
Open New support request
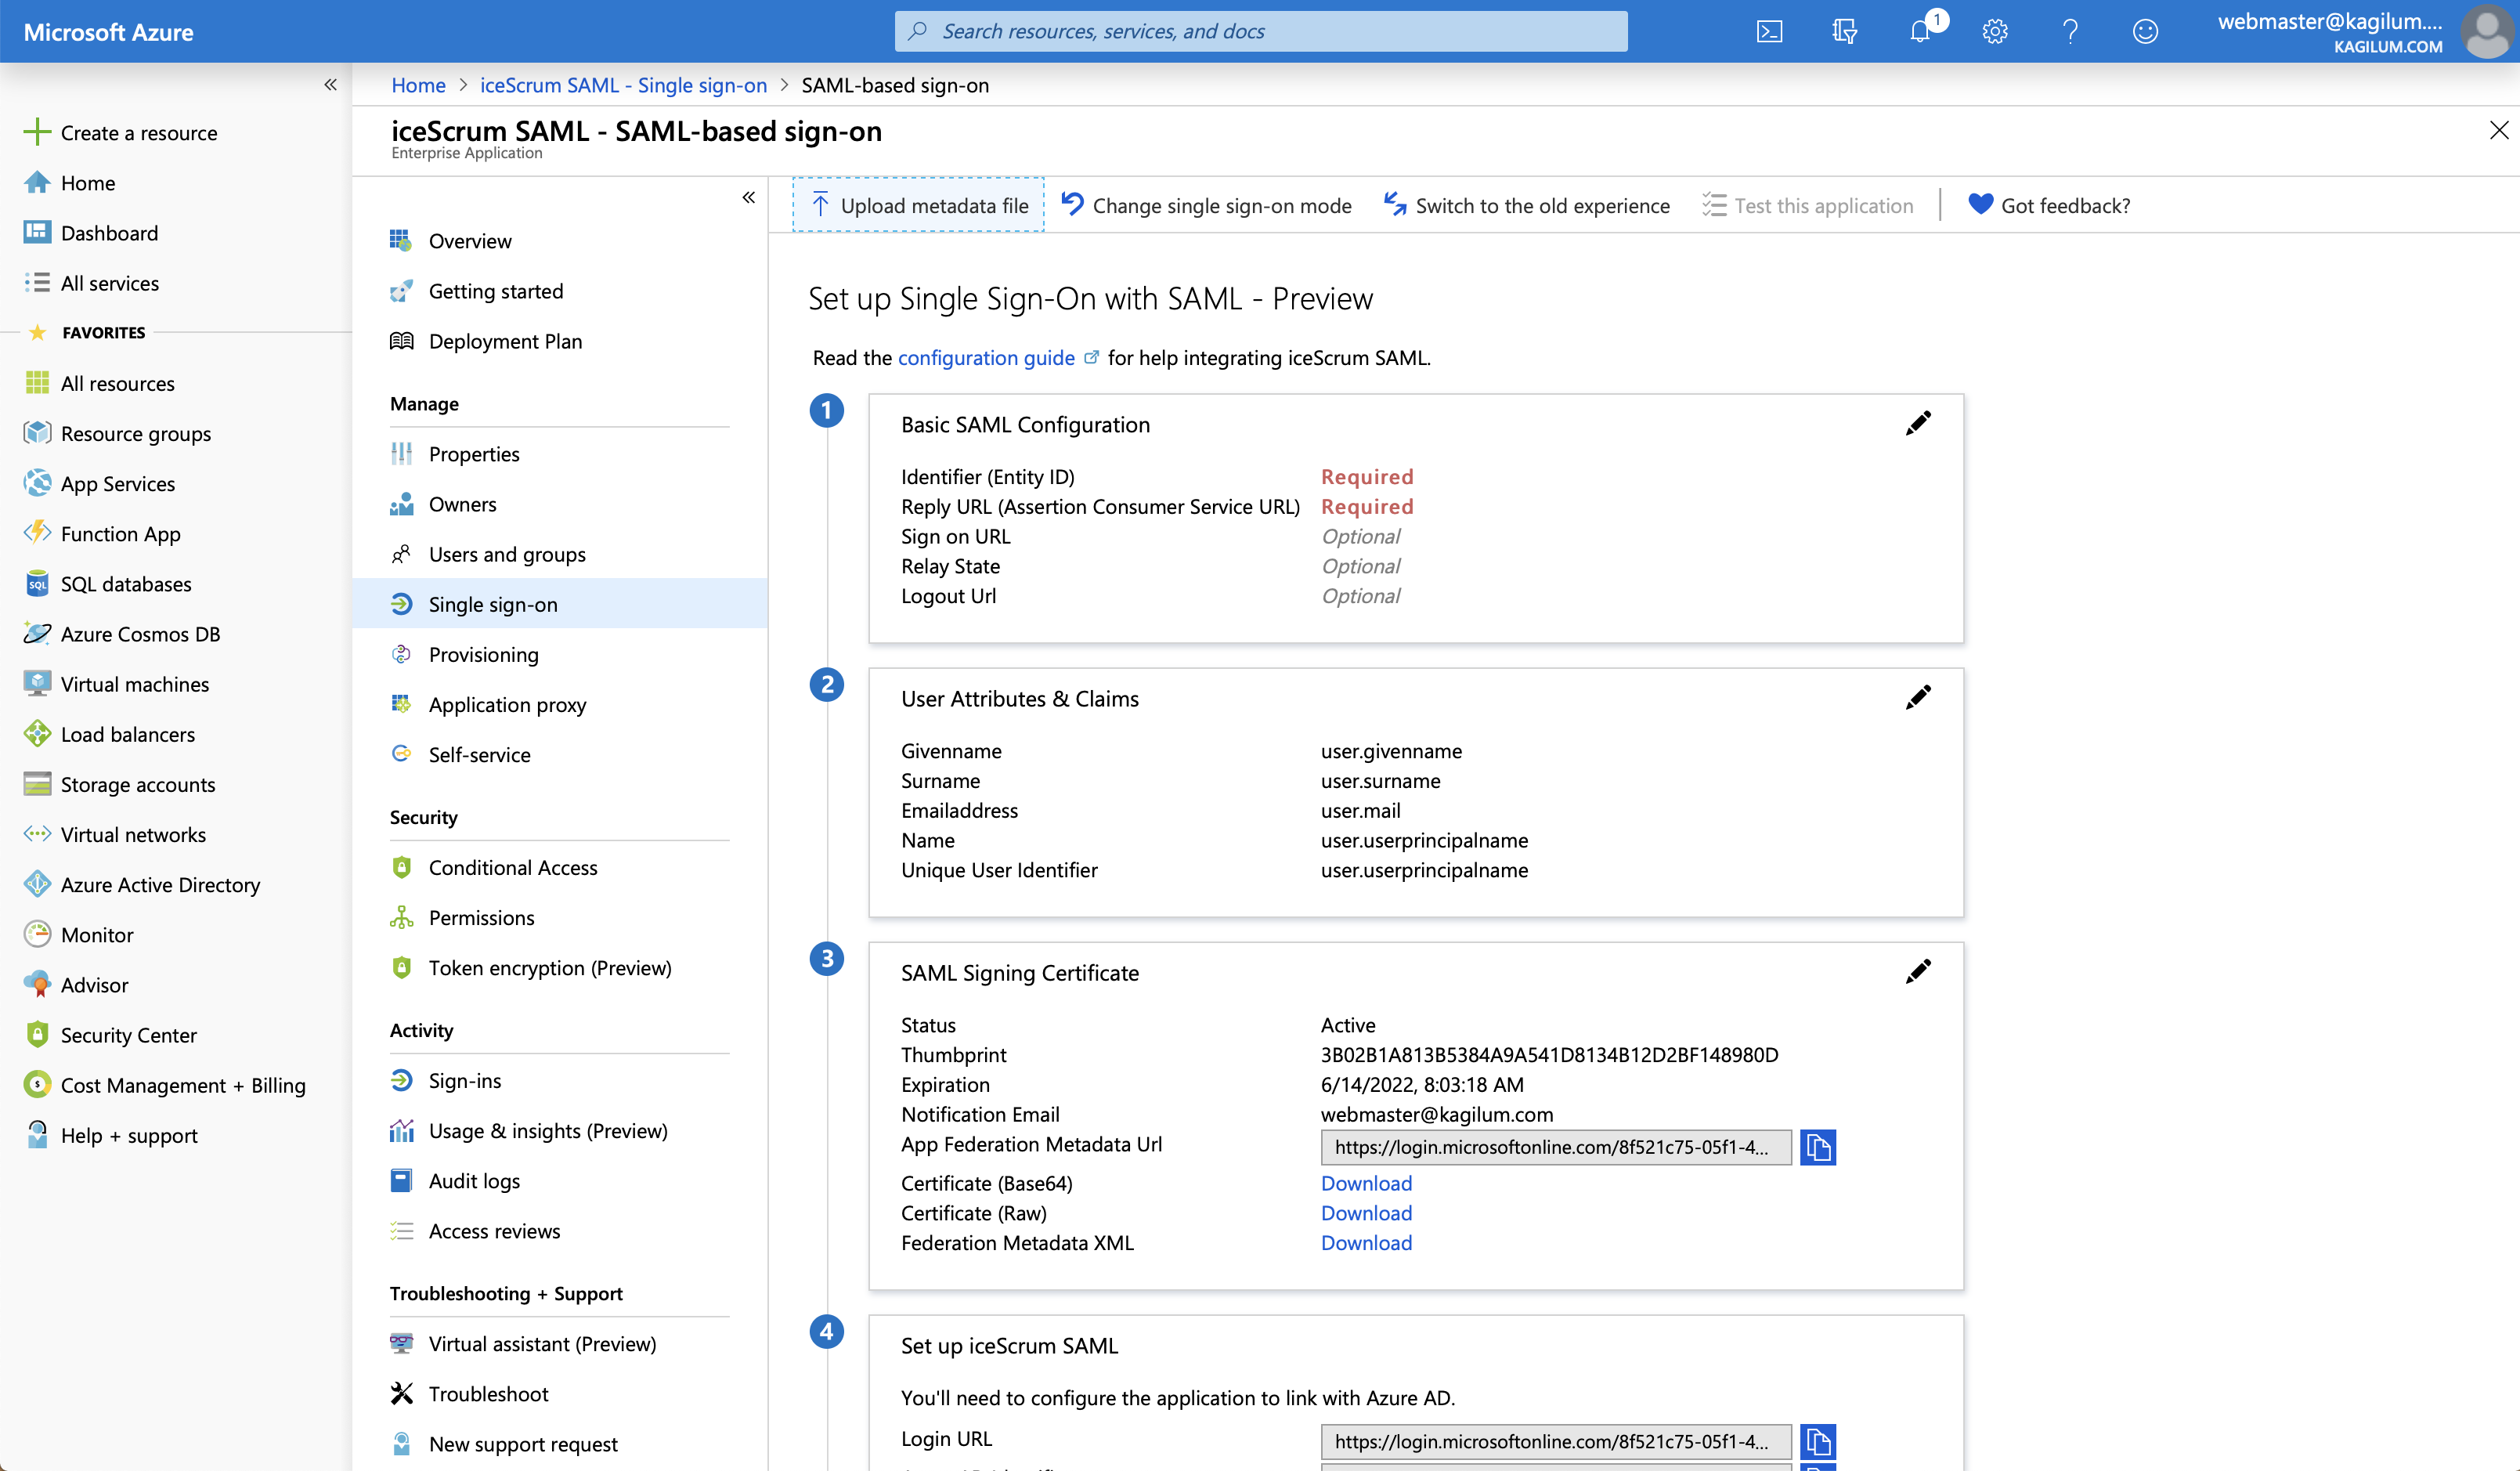tap(504, 1444)
